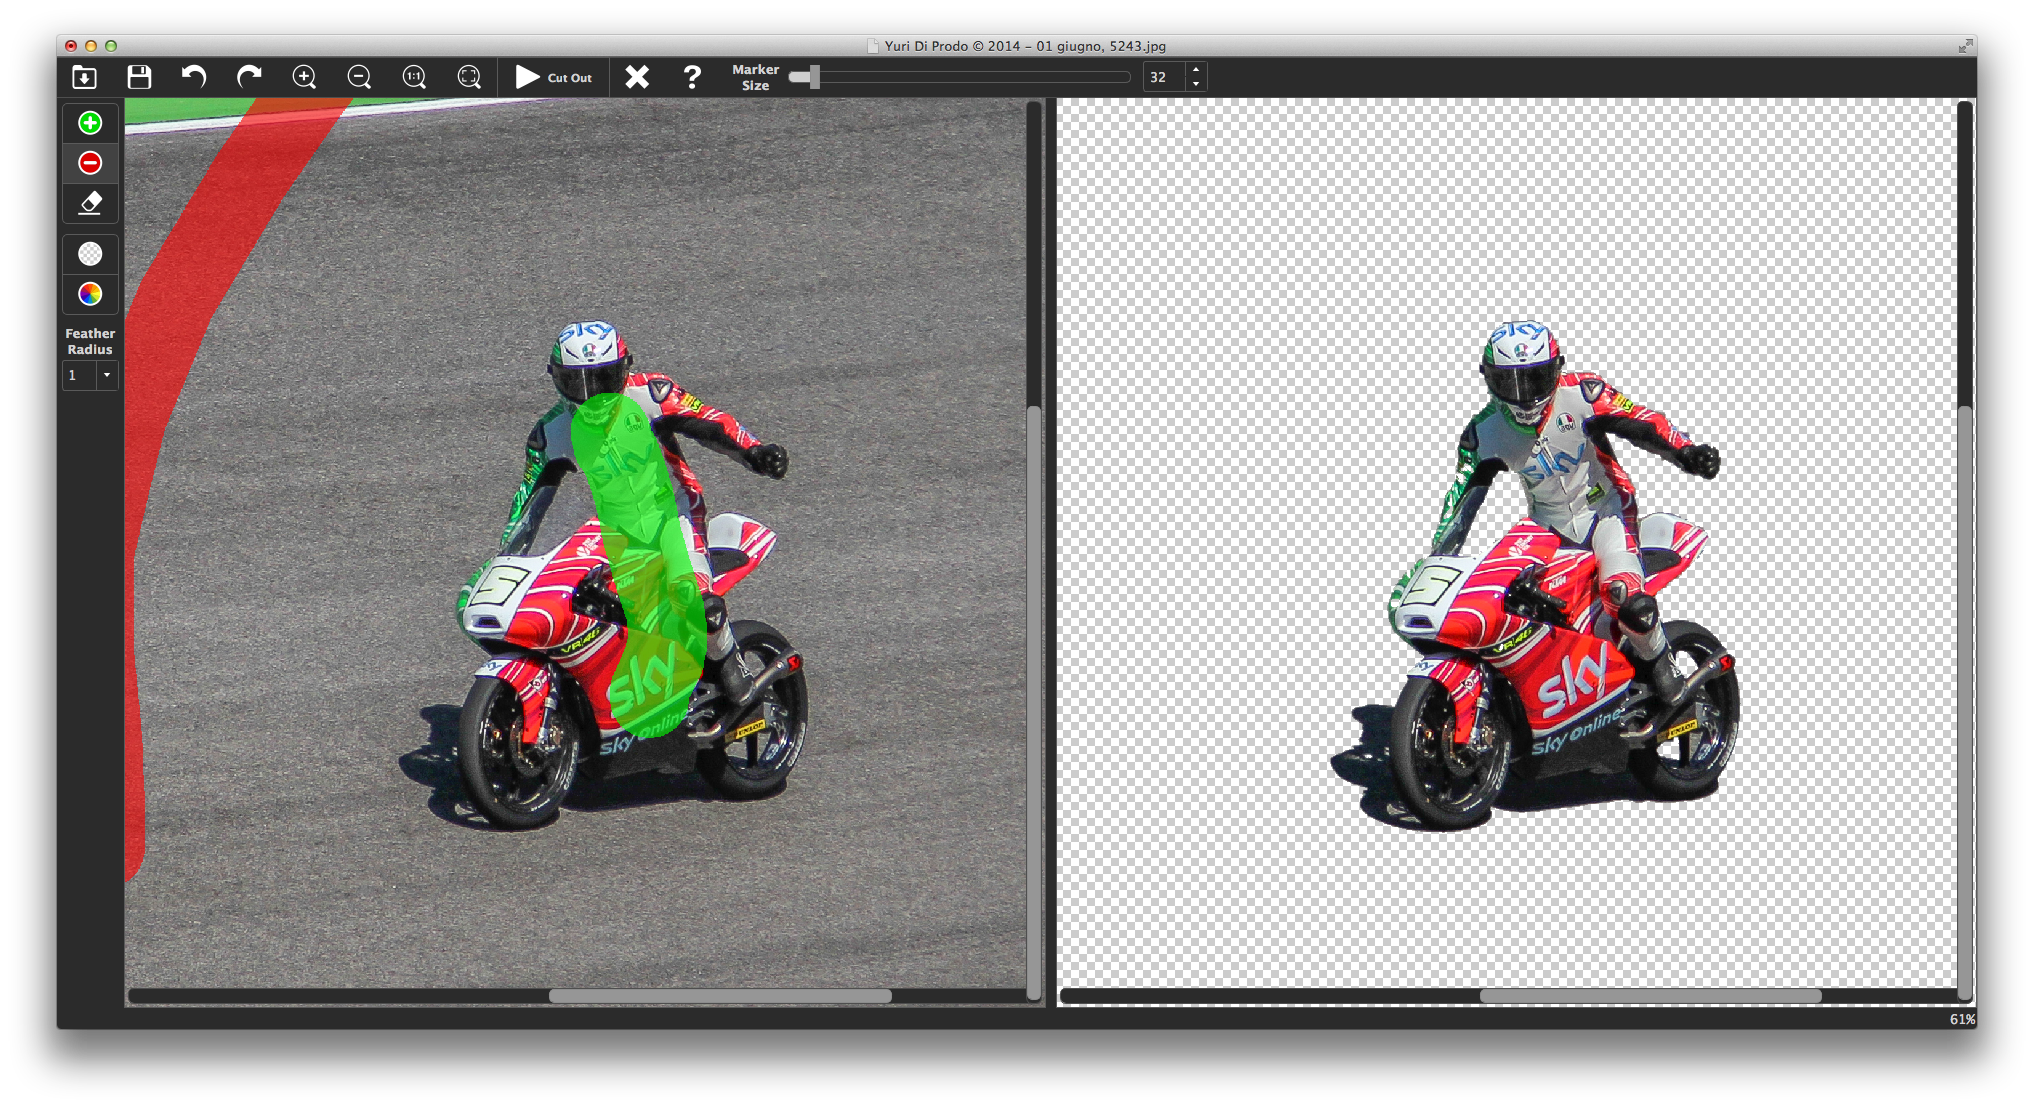This screenshot has height=1108, width=2034.
Task: Expand the Feather Radius dropdown
Action: [106, 375]
